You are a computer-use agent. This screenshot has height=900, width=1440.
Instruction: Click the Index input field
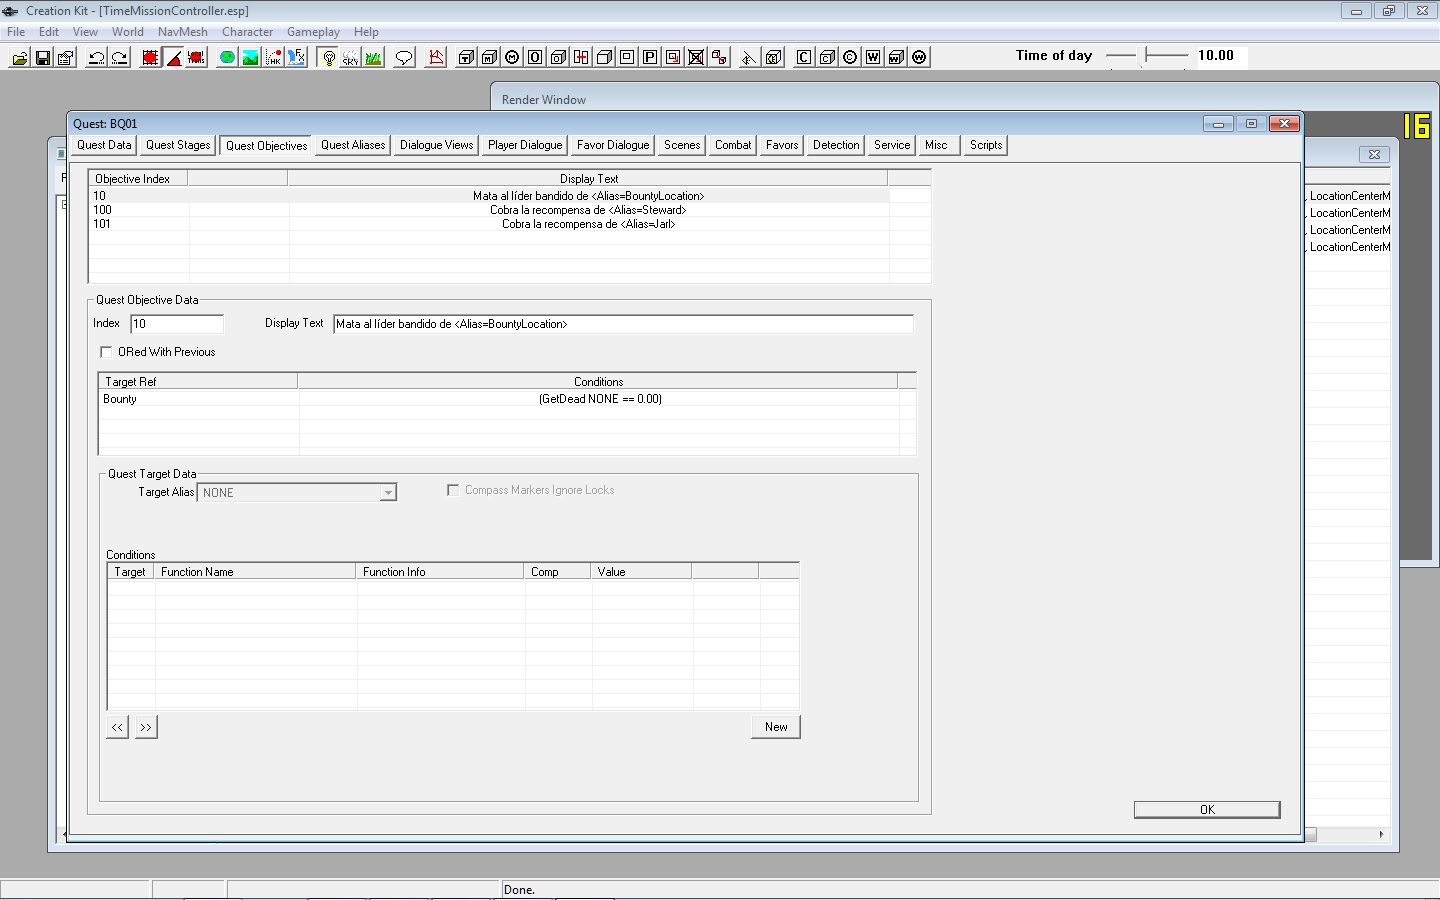click(177, 324)
